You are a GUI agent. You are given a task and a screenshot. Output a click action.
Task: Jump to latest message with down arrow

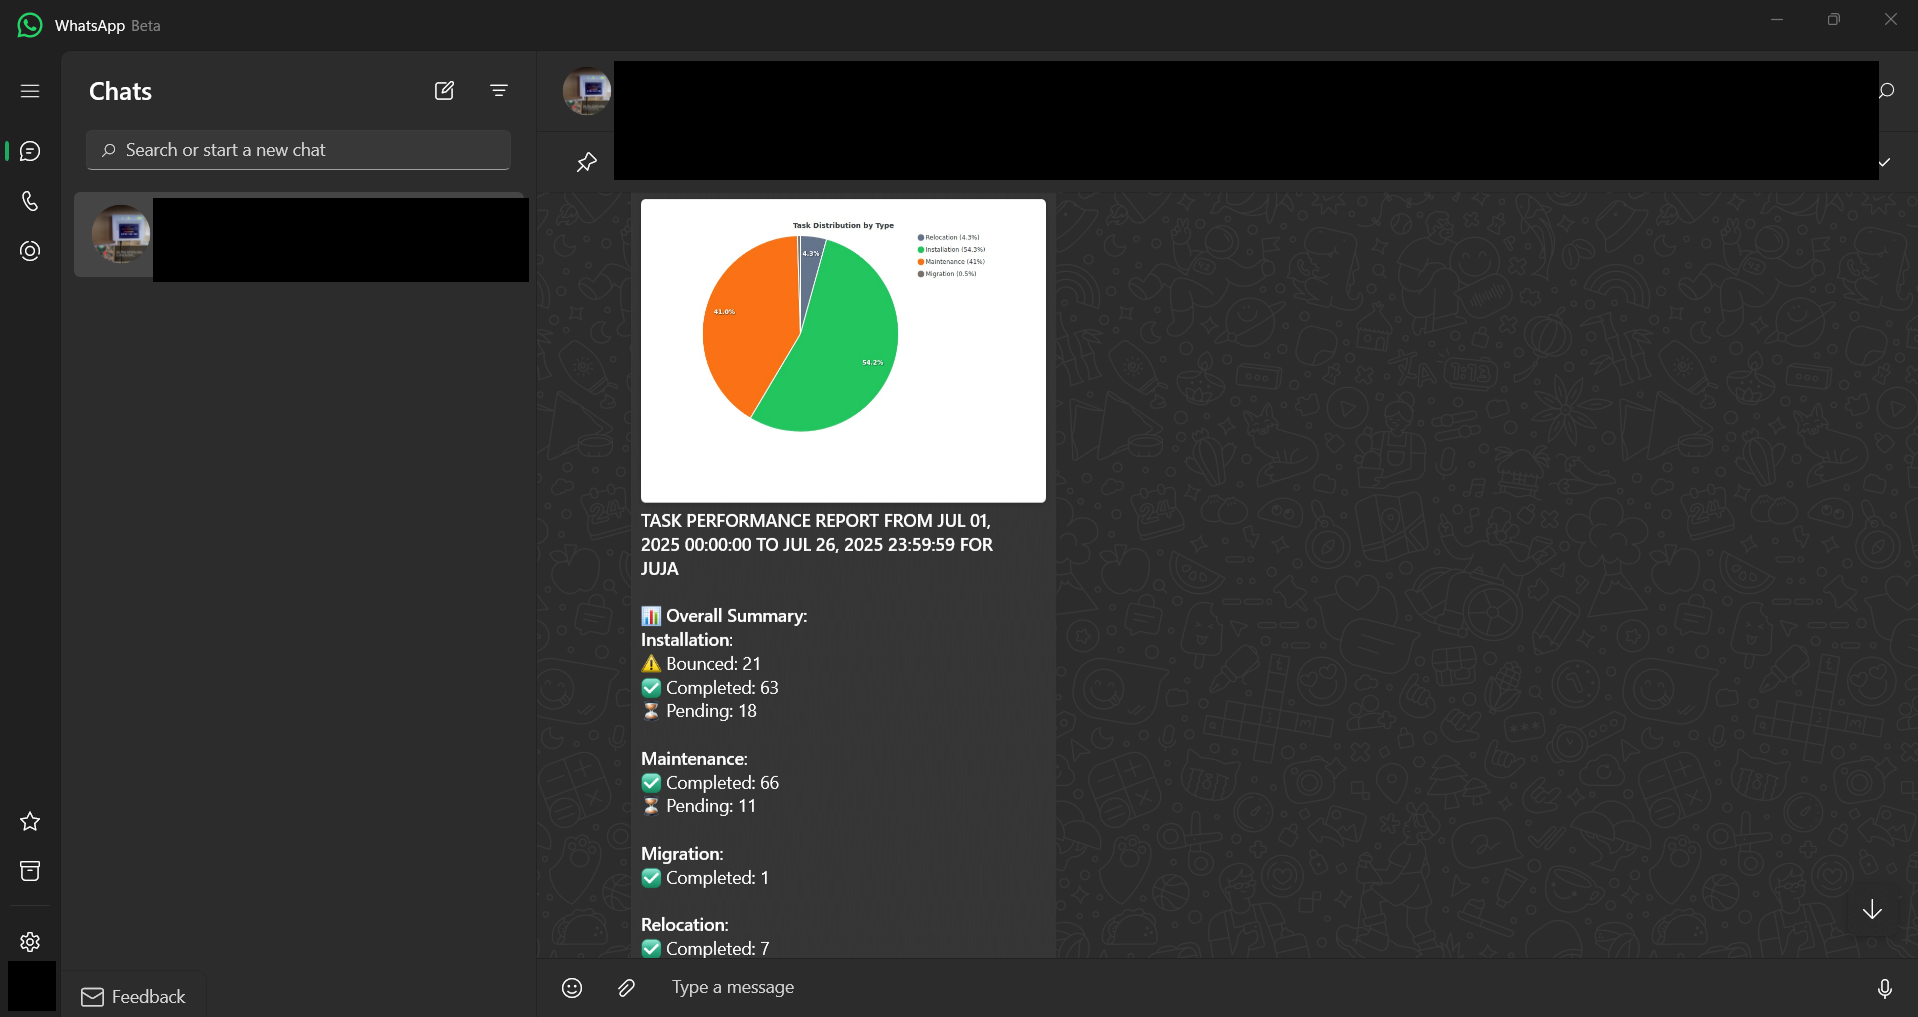click(x=1872, y=910)
